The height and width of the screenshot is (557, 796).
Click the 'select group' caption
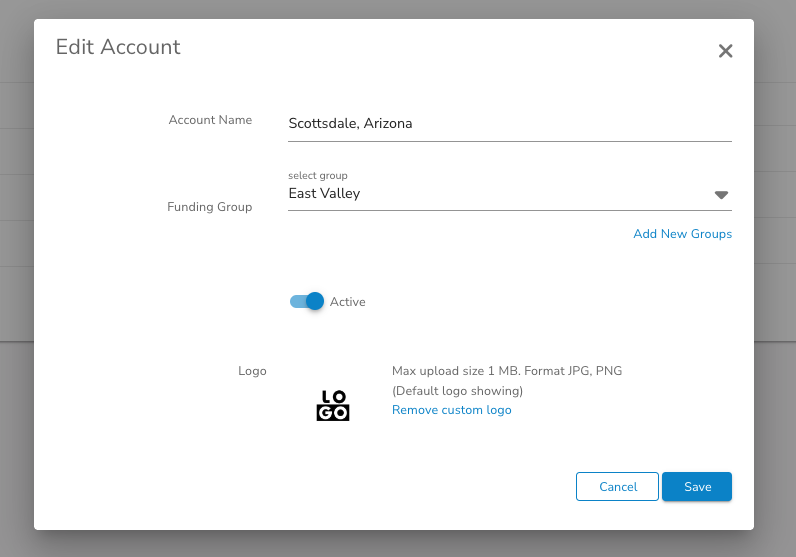pos(318,175)
